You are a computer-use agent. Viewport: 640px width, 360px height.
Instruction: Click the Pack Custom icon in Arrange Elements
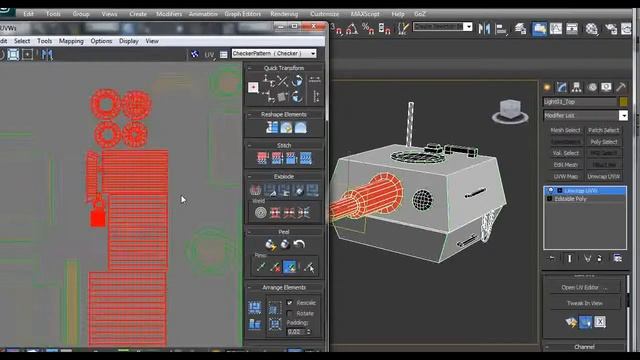click(255, 307)
